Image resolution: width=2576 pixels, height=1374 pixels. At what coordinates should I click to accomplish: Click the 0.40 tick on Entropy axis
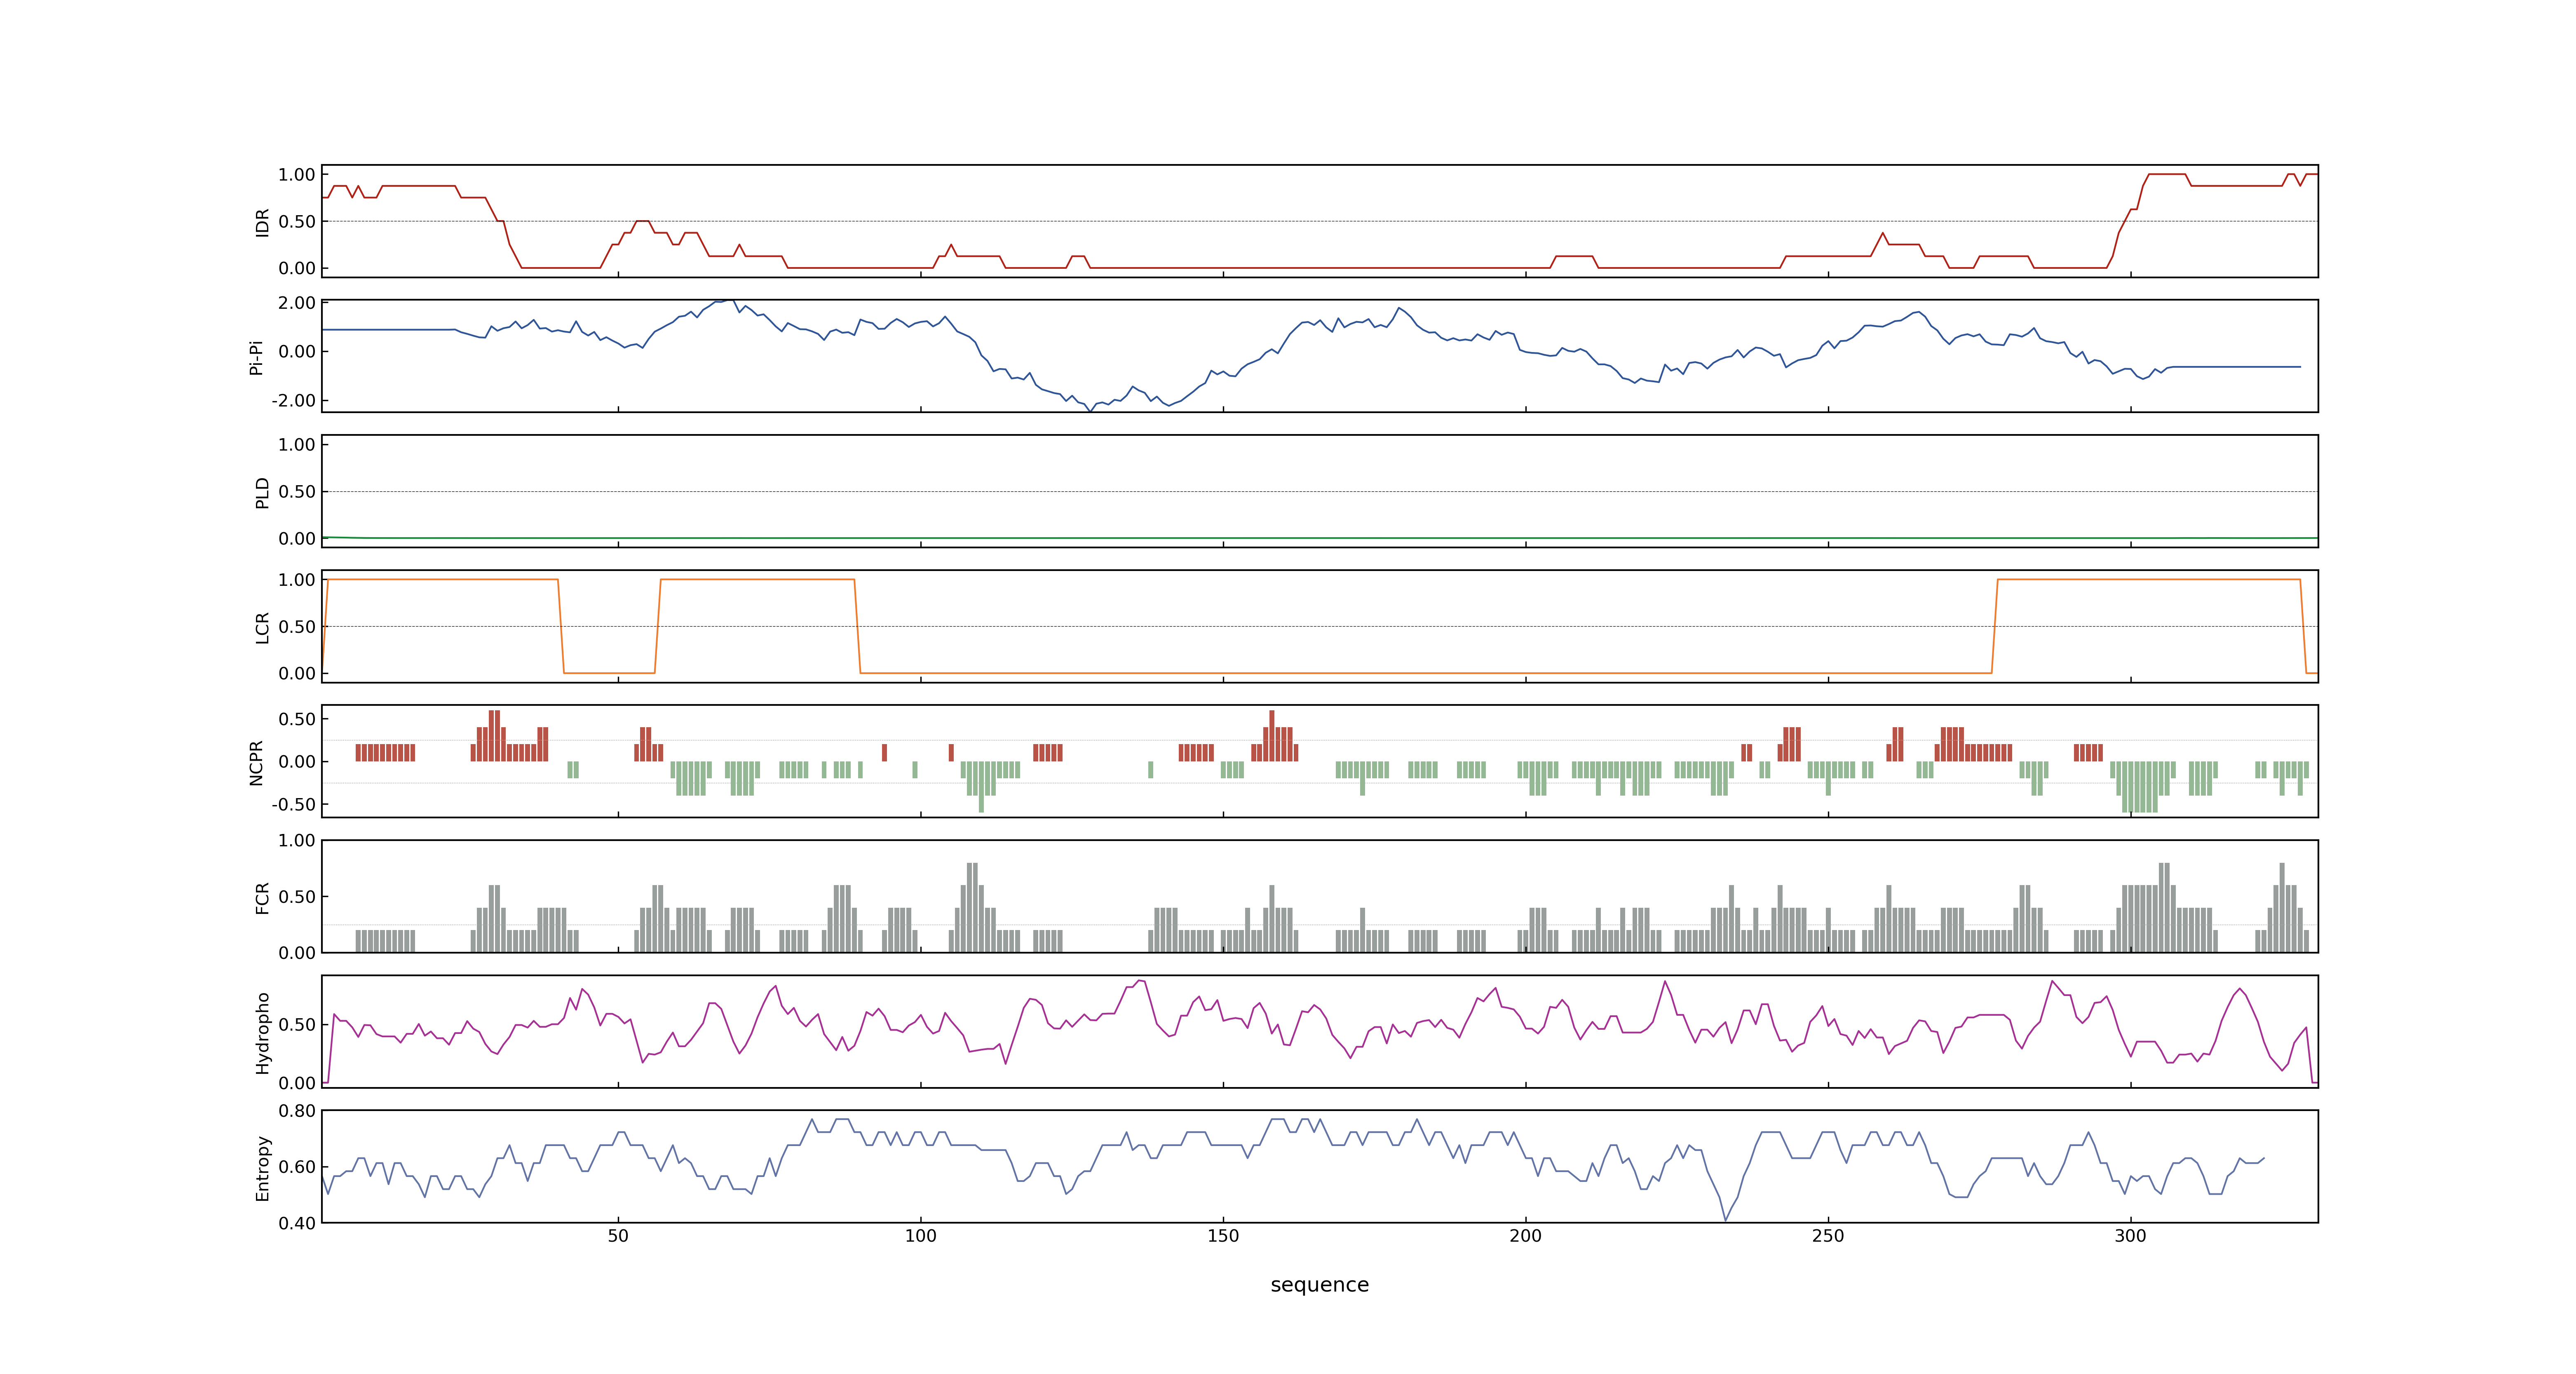tap(297, 1223)
